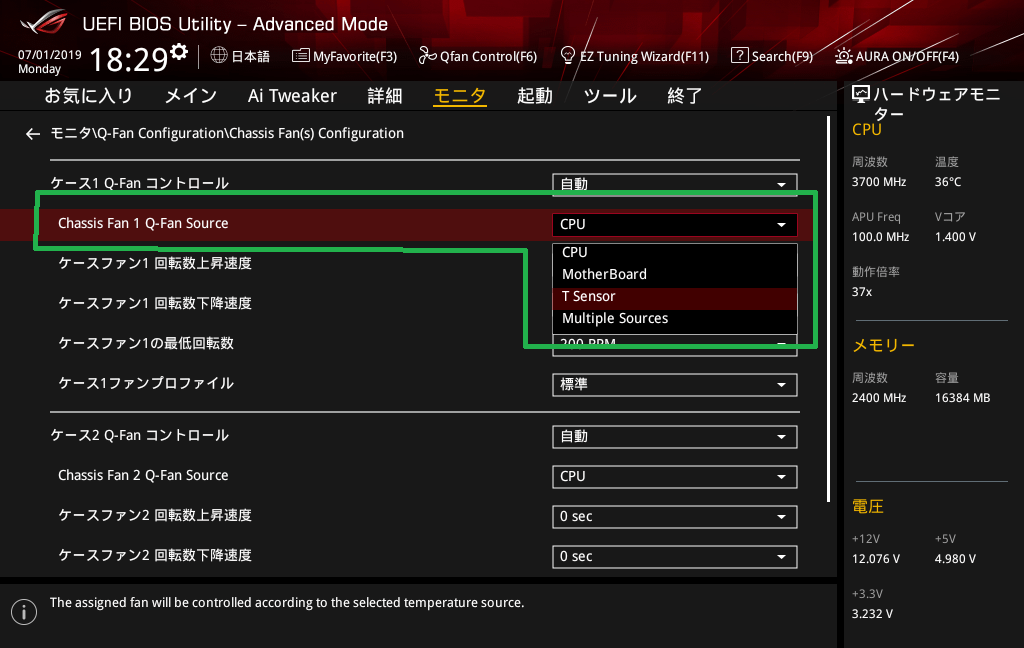
Task: Open ケース1ファンプロファイル 標準 dropdown
Action: click(675, 385)
